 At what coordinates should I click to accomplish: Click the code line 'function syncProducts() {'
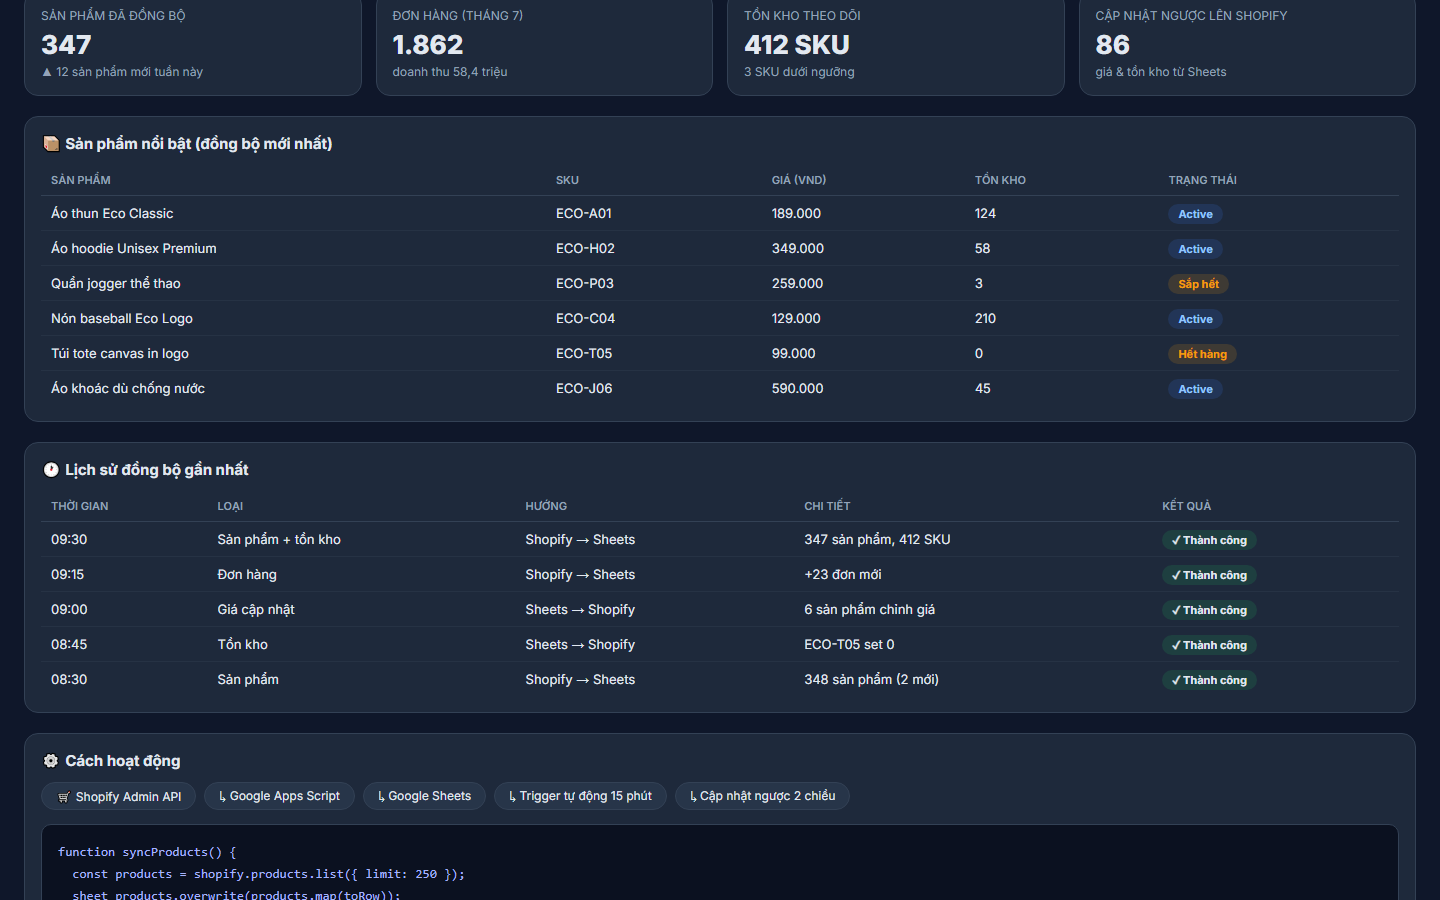tap(147, 852)
